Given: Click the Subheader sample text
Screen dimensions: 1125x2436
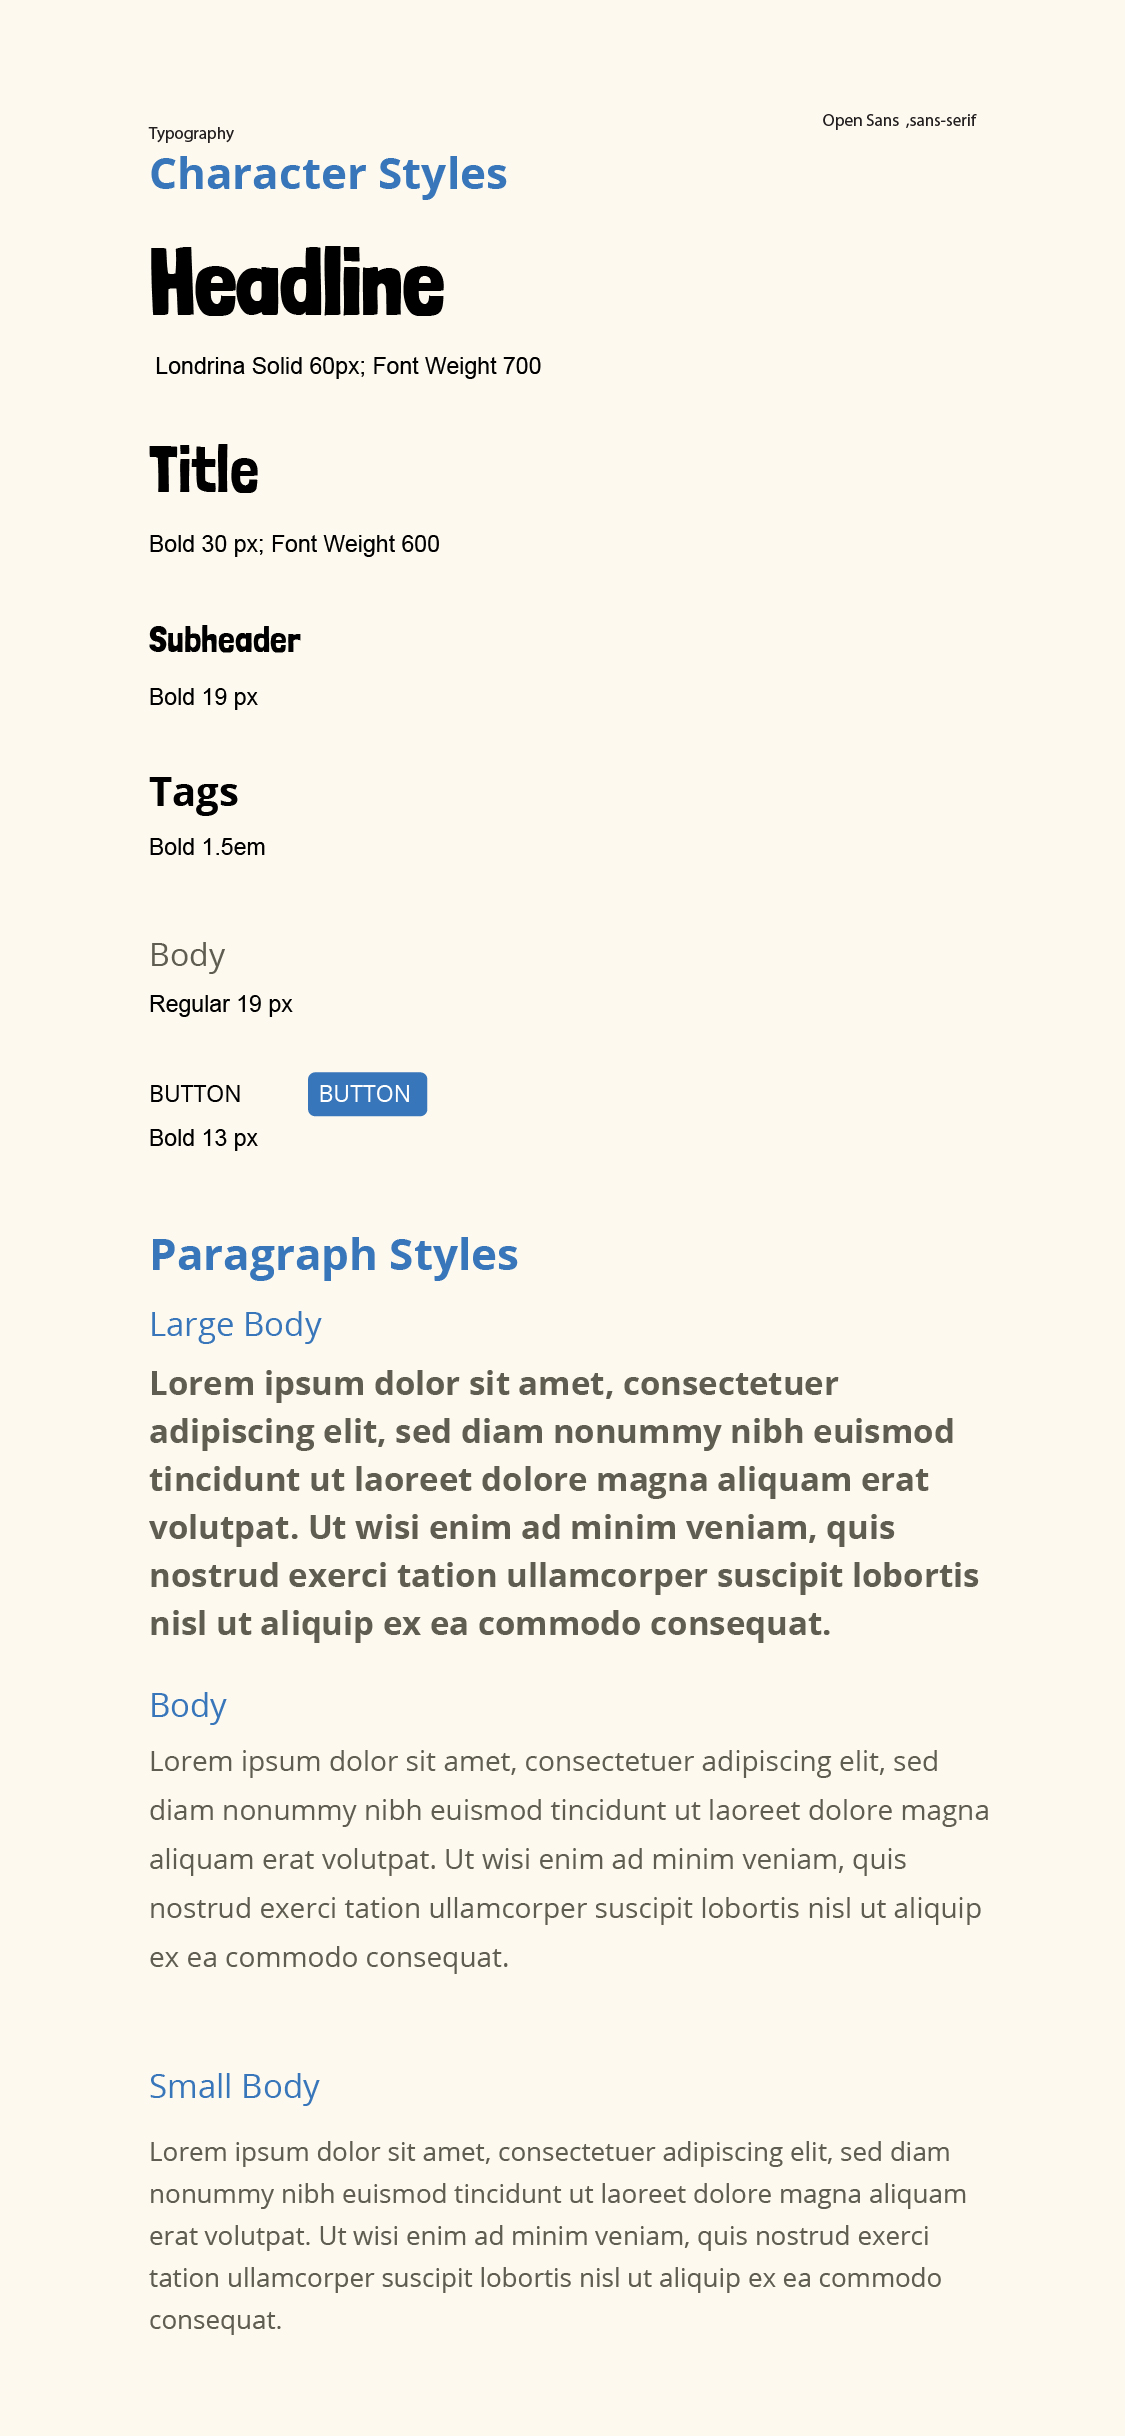Looking at the screenshot, I should click(225, 640).
